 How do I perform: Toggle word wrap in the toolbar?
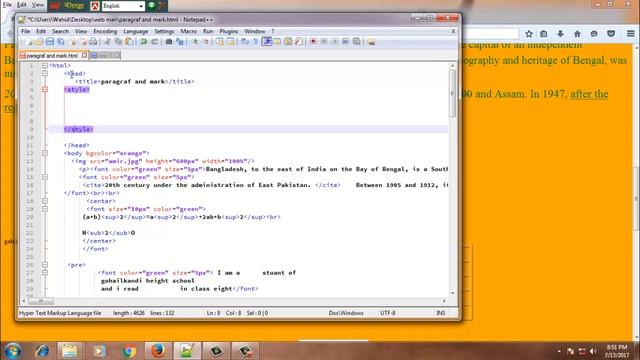tap(244, 42)
